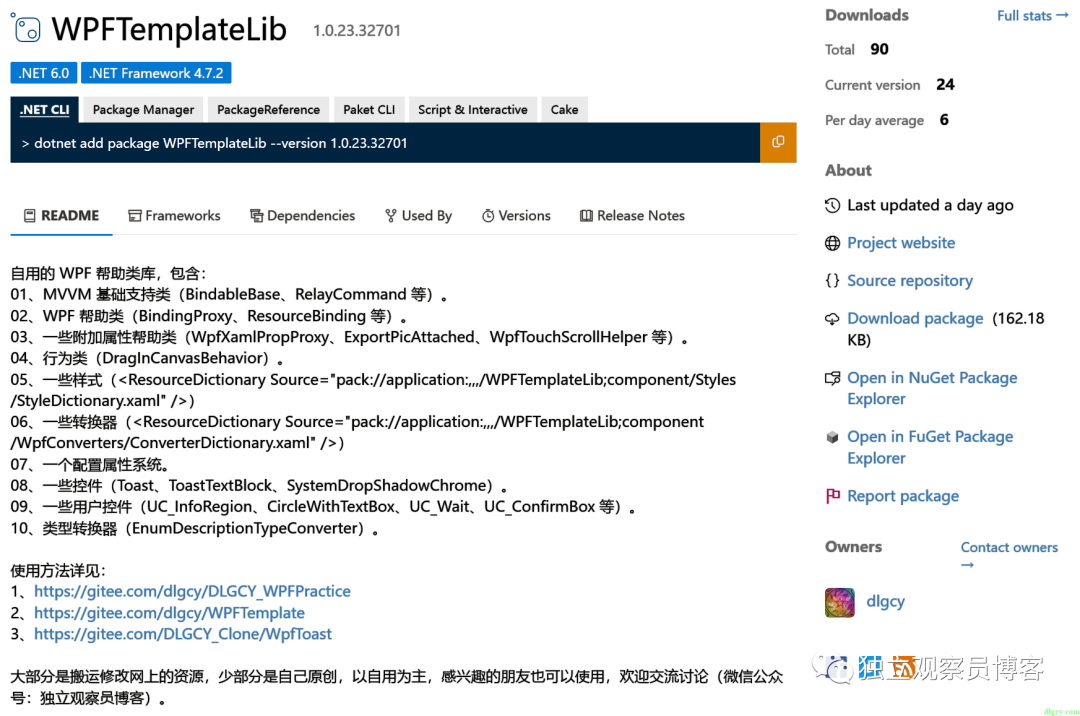Click the globe icon beside Project website
The height and width of the screenshot is (716, 1080).
[x=832, y=243]
